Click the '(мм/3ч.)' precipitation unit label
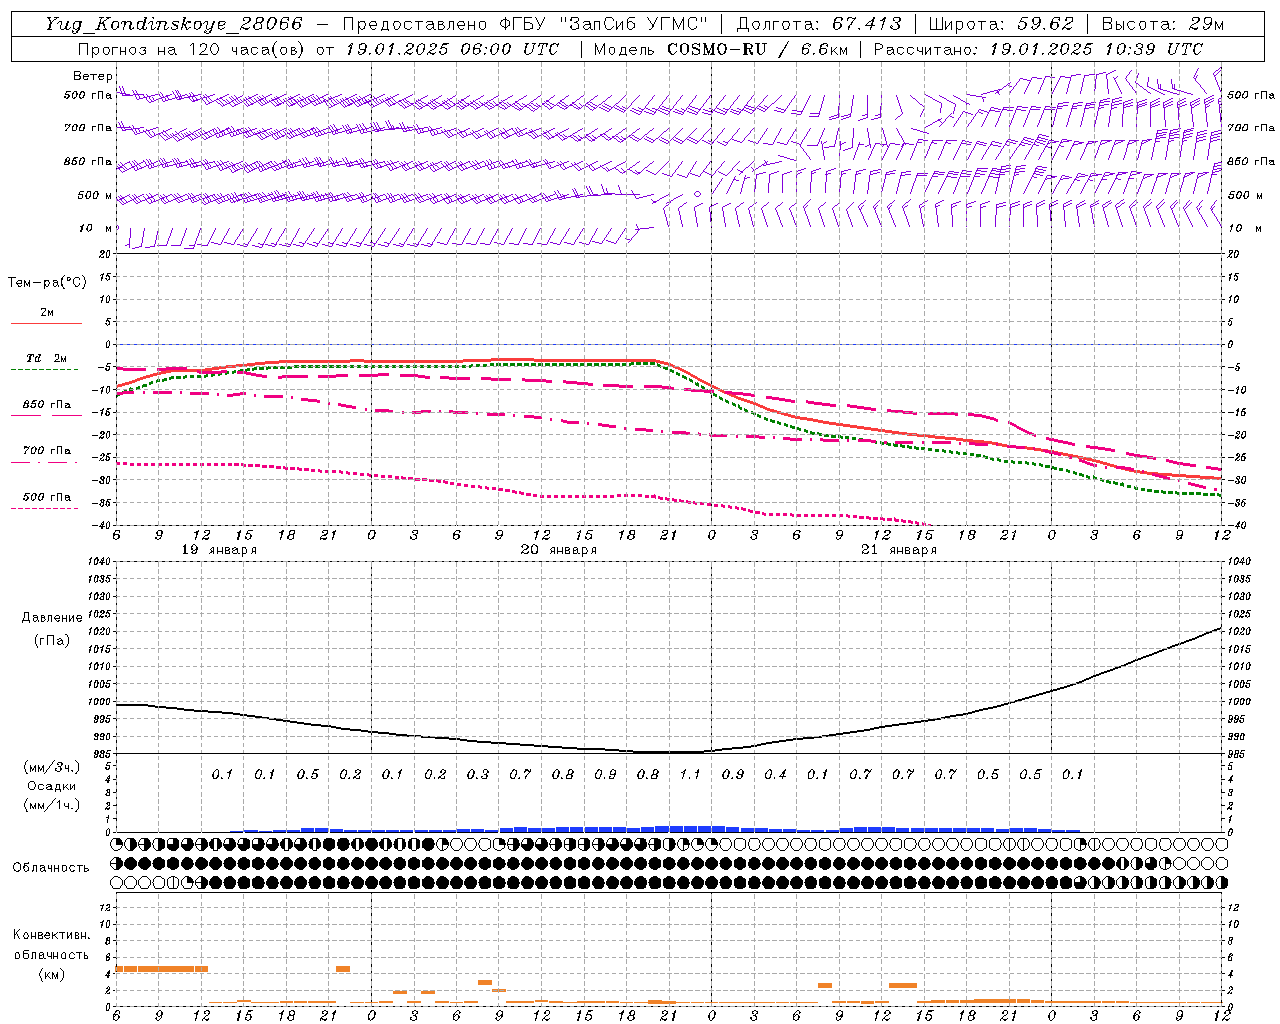This screenshot has width=1280, height=1024. click(52, 767)
